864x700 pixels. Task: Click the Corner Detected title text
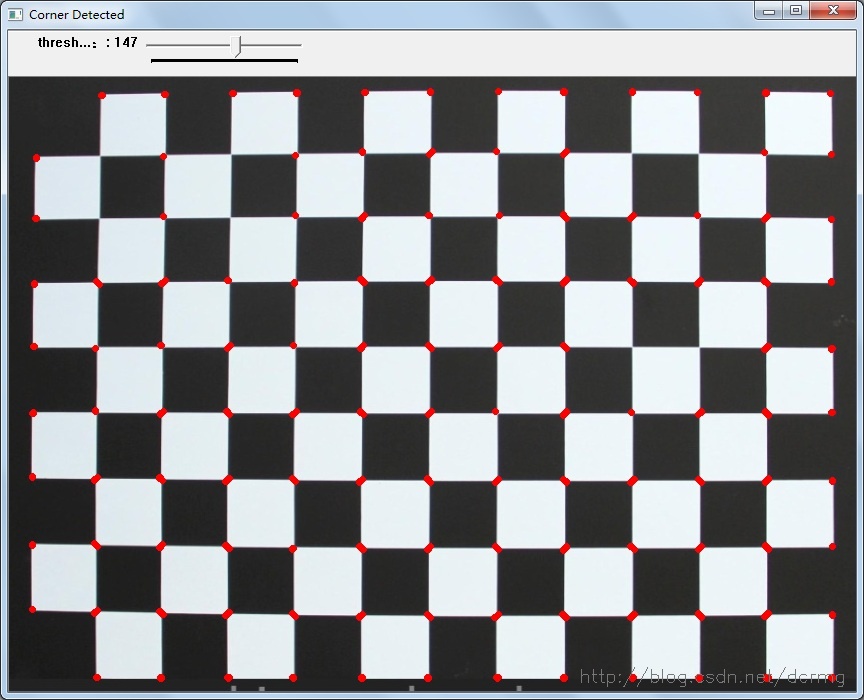[77, 15]
